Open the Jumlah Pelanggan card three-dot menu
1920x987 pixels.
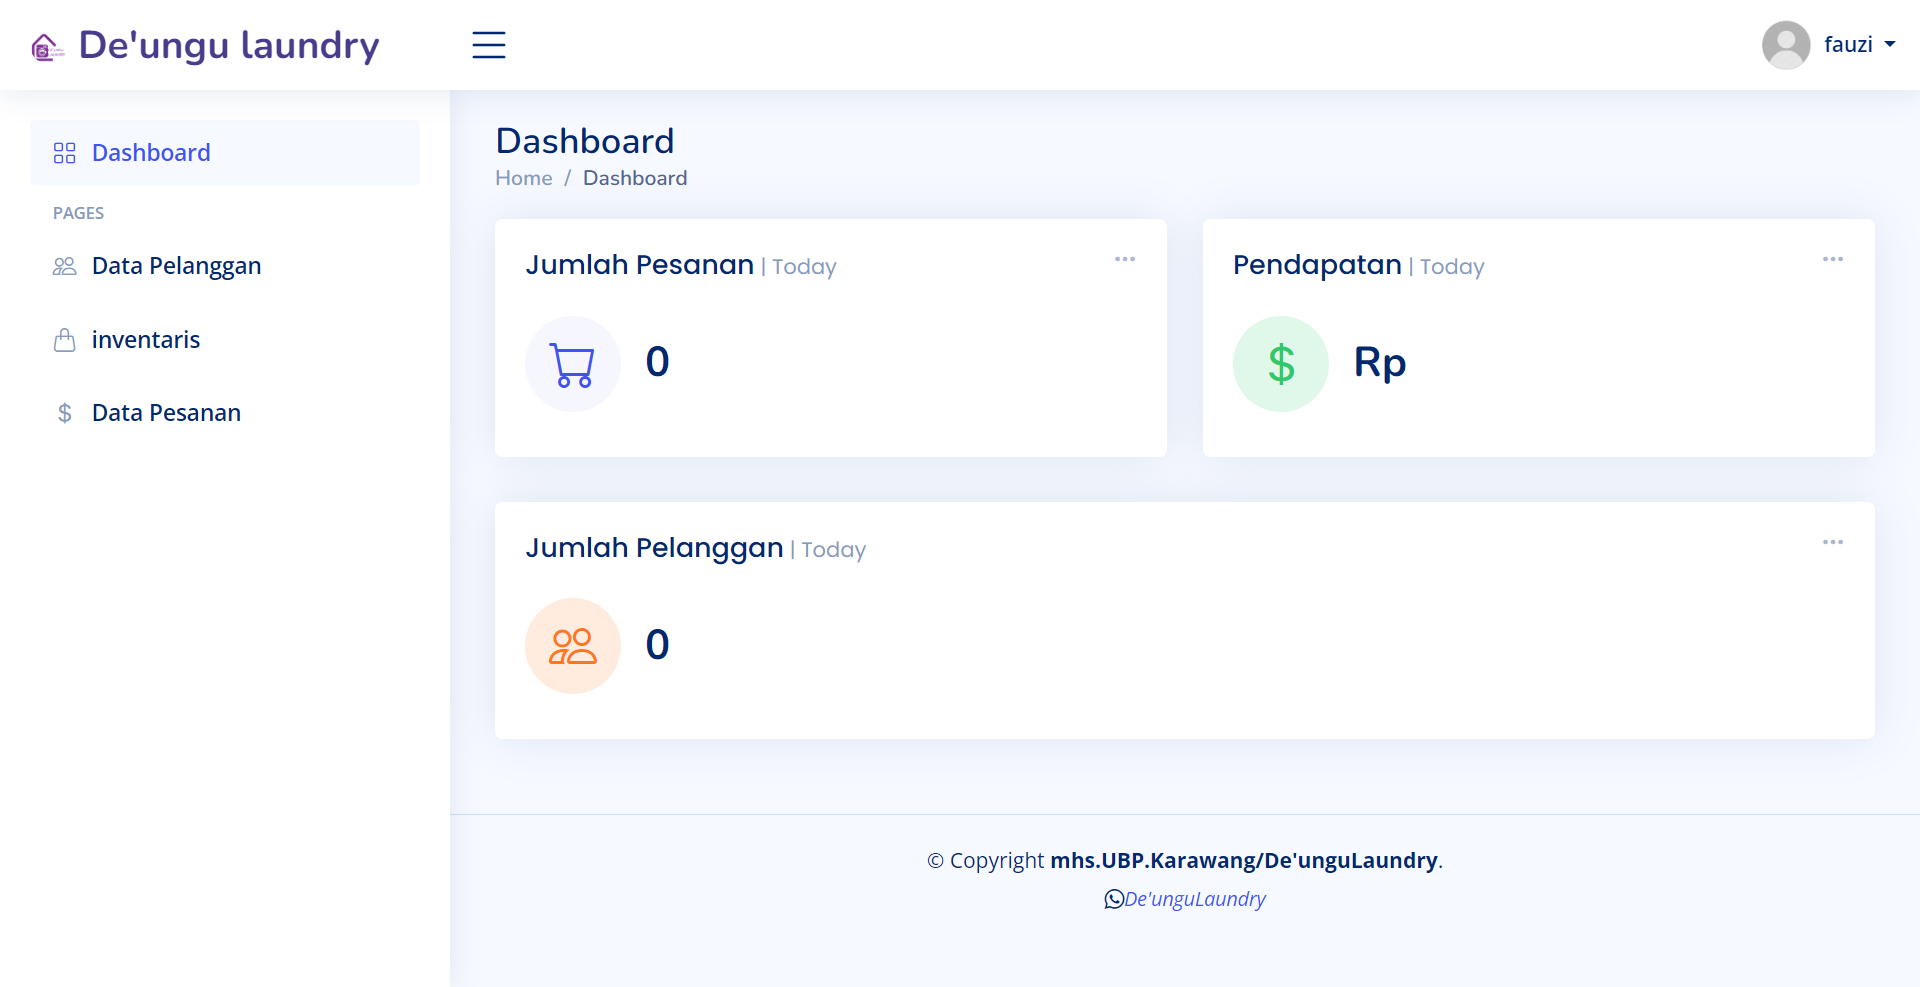click(1833, 542)
